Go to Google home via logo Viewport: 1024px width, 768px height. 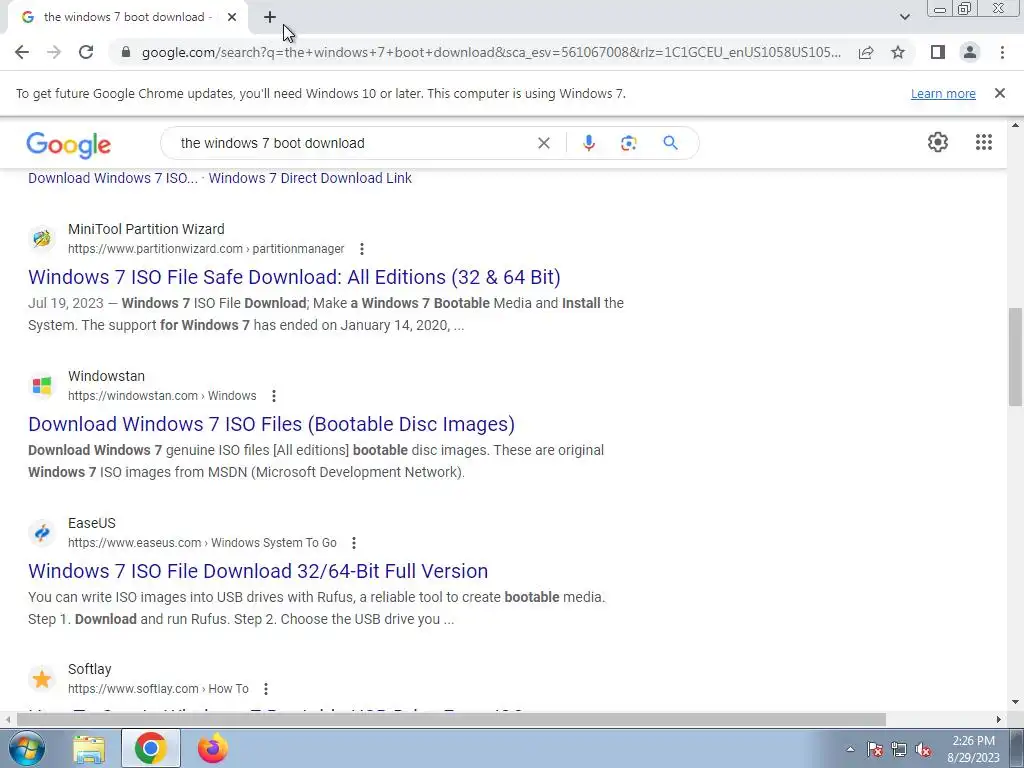pos(69,145)
